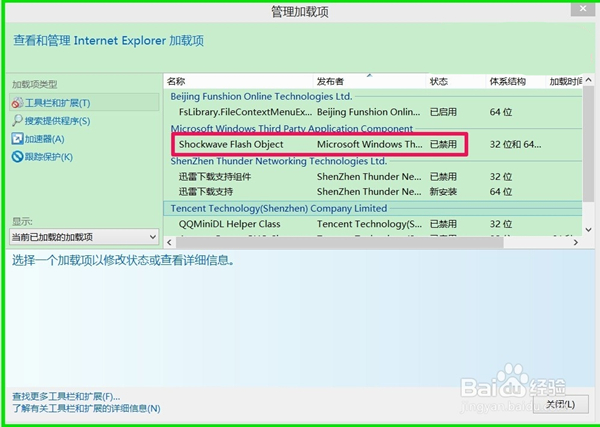The height and width of the screenshot is (427, 600).
Task: Click the ShenZhen Thunder Networking Technologies Ltd. group header
Action: click(x=279, y=161)
